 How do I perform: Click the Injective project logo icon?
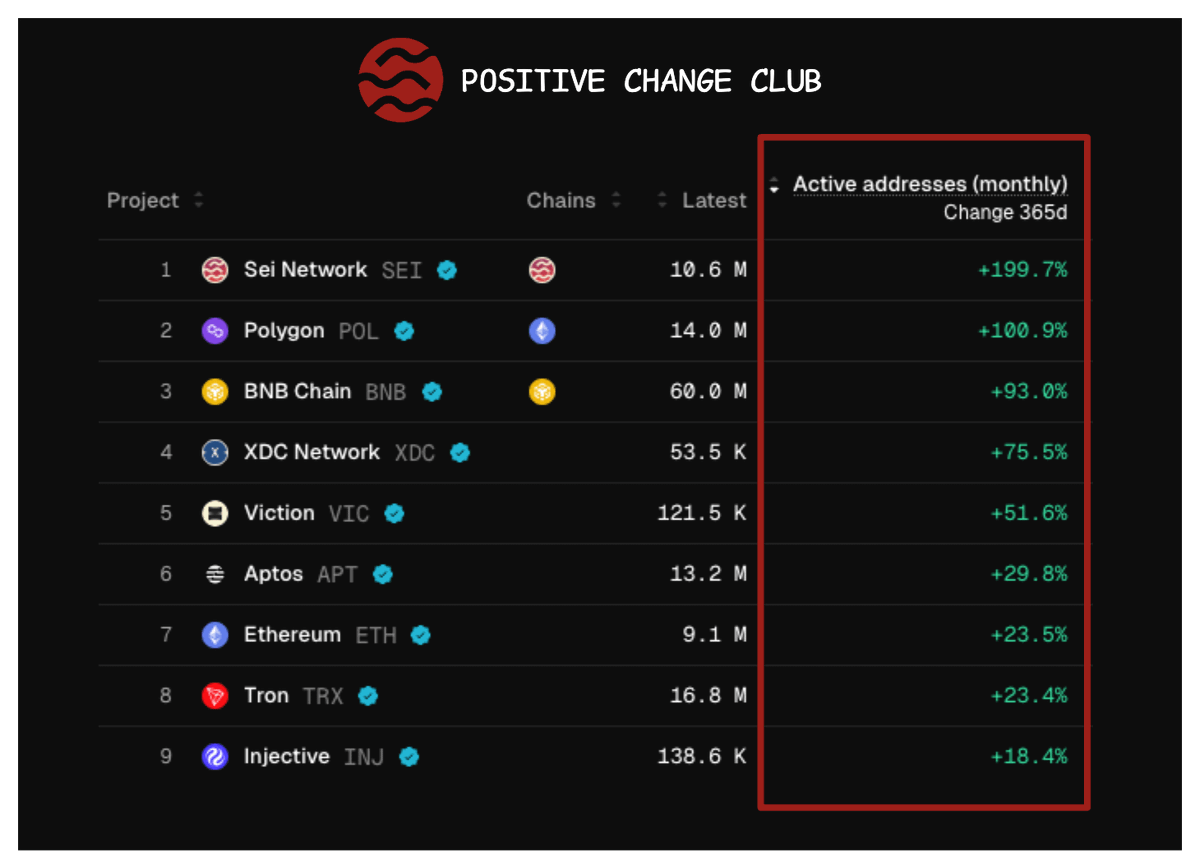[215, 757]
